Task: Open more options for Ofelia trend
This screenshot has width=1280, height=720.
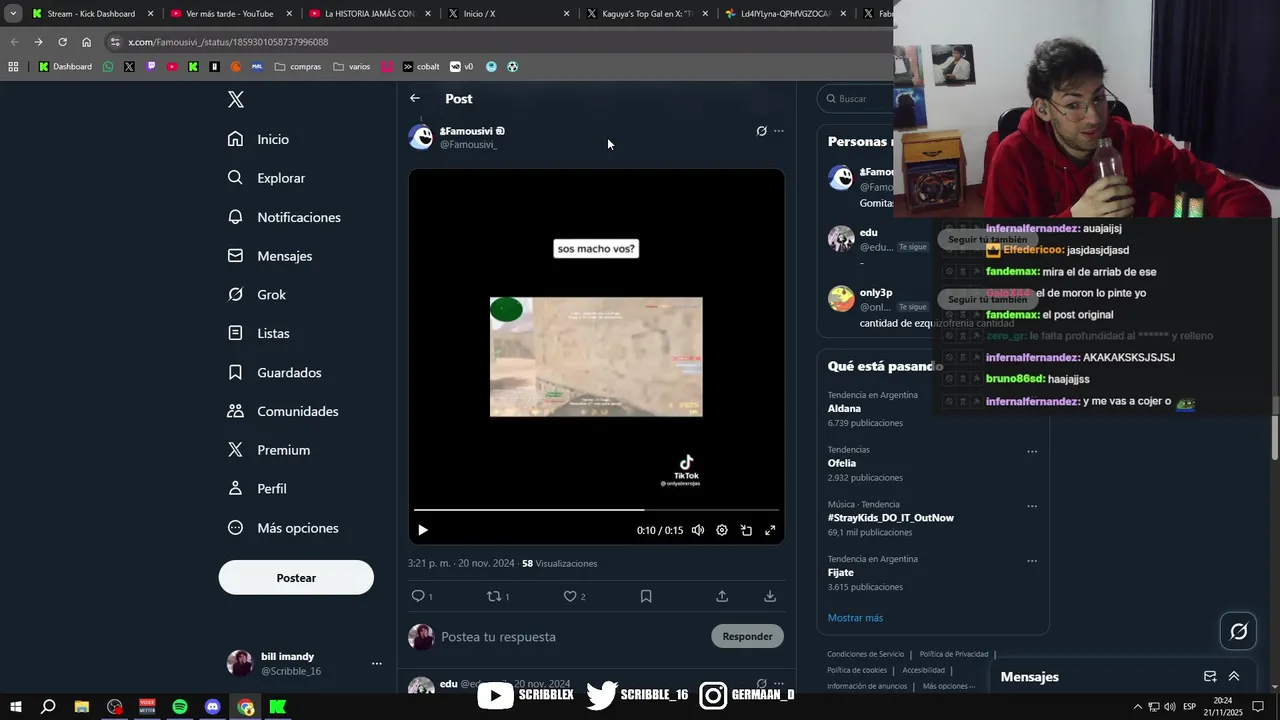Action: [1032, 451]
